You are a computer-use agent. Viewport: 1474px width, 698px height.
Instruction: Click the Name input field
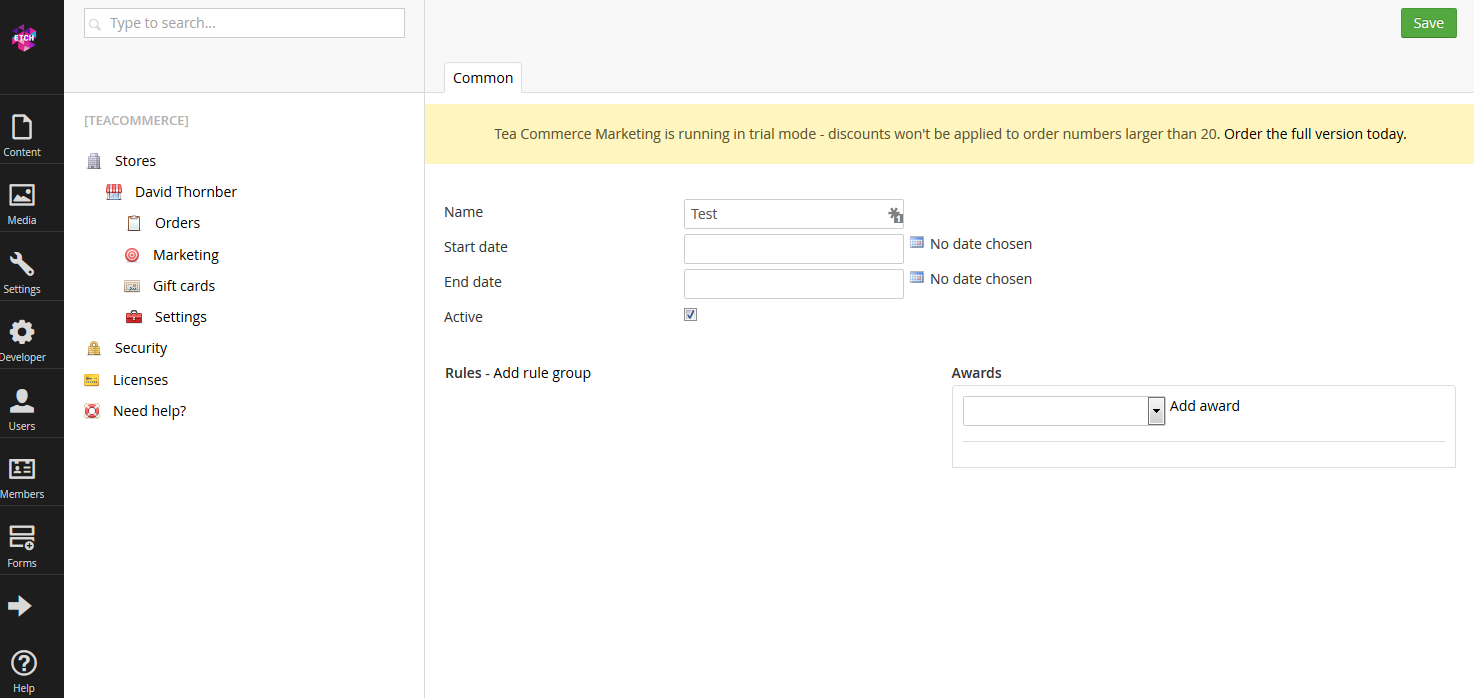(x=794, y=214)
